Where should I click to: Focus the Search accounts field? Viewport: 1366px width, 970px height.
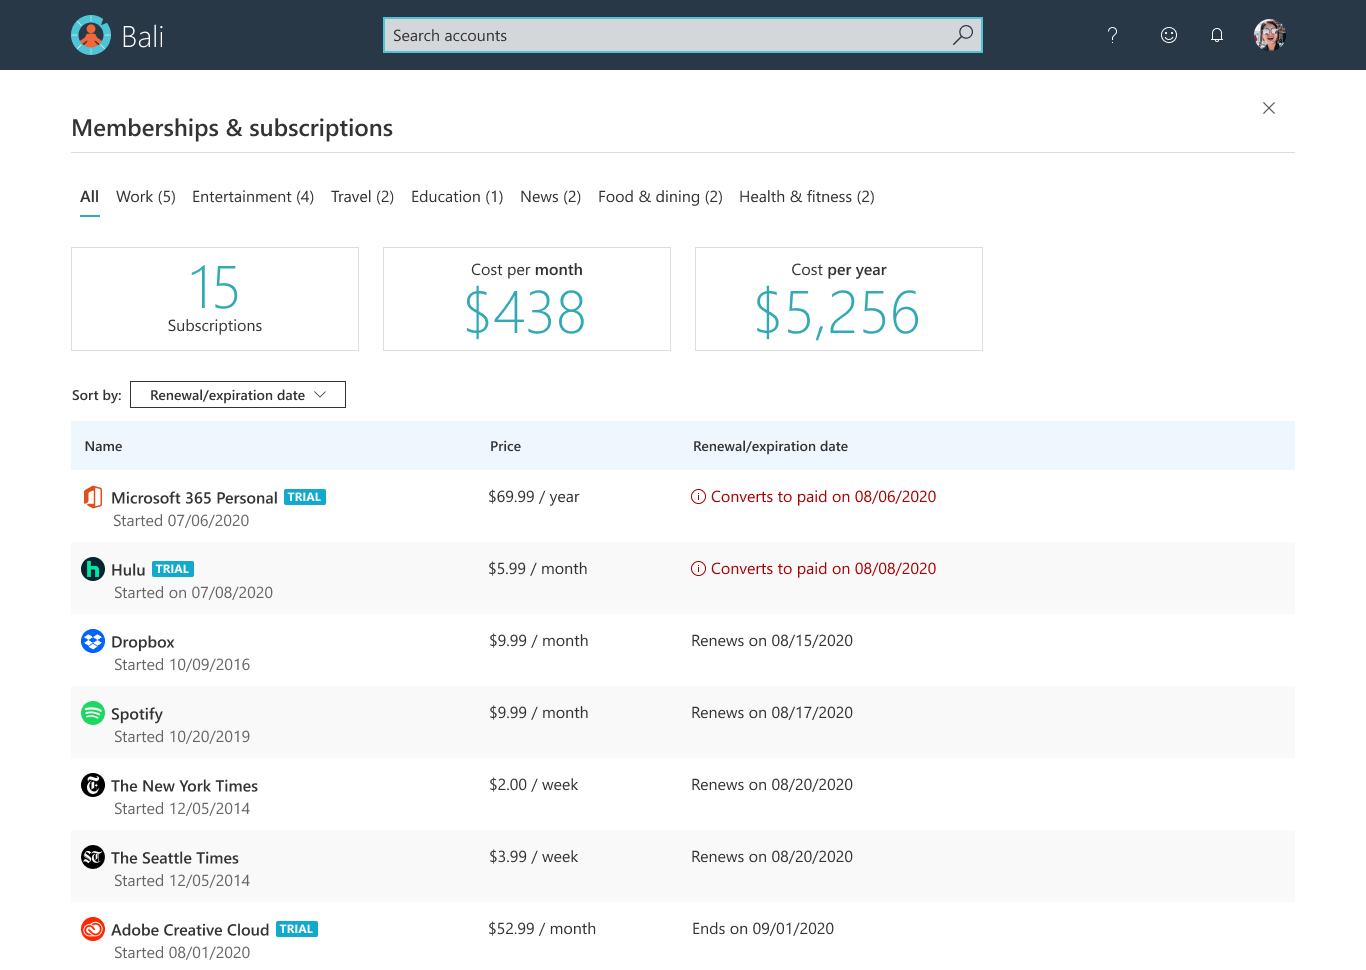[683, 35]
